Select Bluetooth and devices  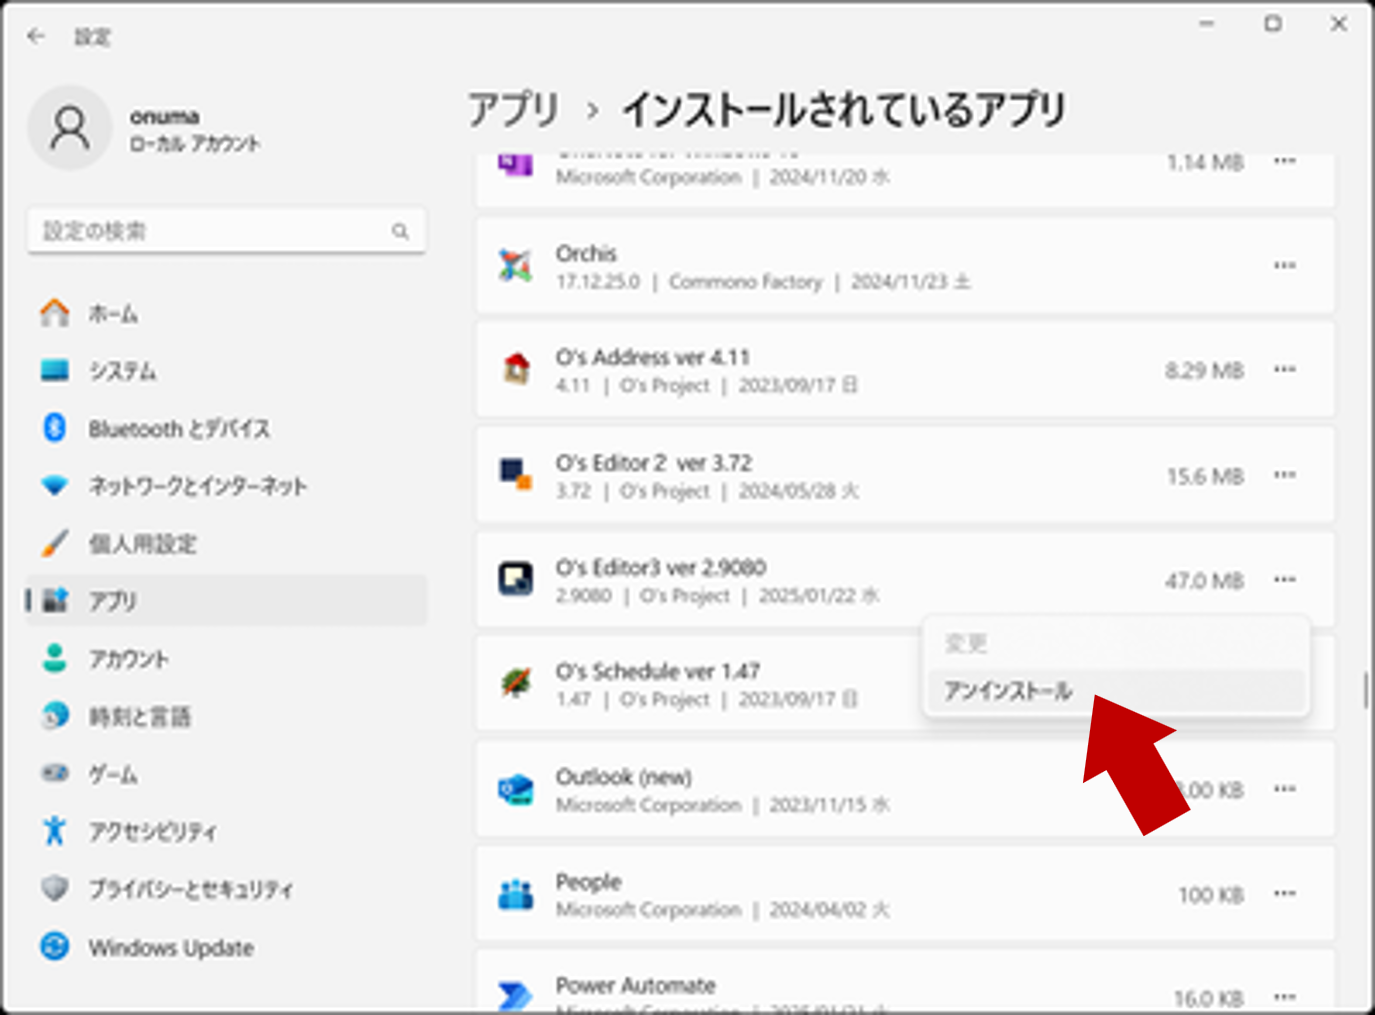pyautogui.click(x=227, y=429)
